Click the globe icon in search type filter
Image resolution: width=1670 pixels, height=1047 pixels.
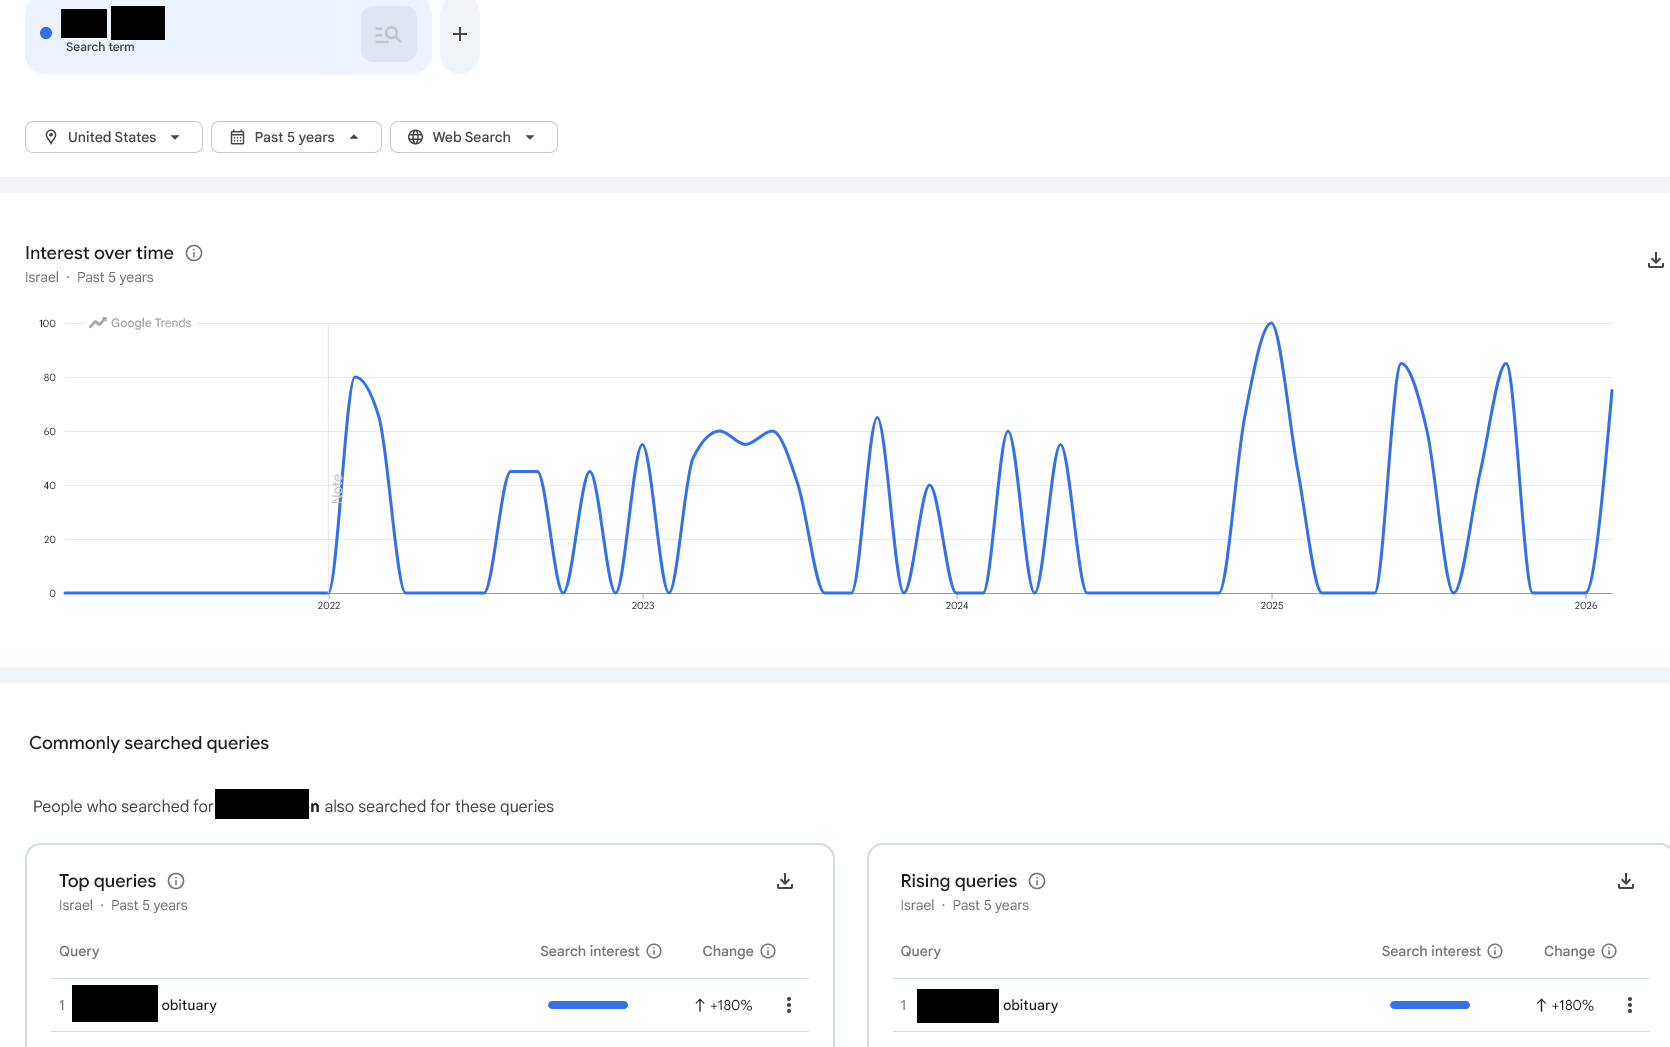(416, 137)
